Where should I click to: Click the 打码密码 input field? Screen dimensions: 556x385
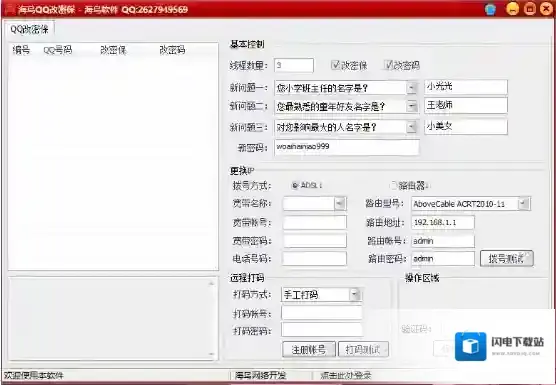point(322,330)
